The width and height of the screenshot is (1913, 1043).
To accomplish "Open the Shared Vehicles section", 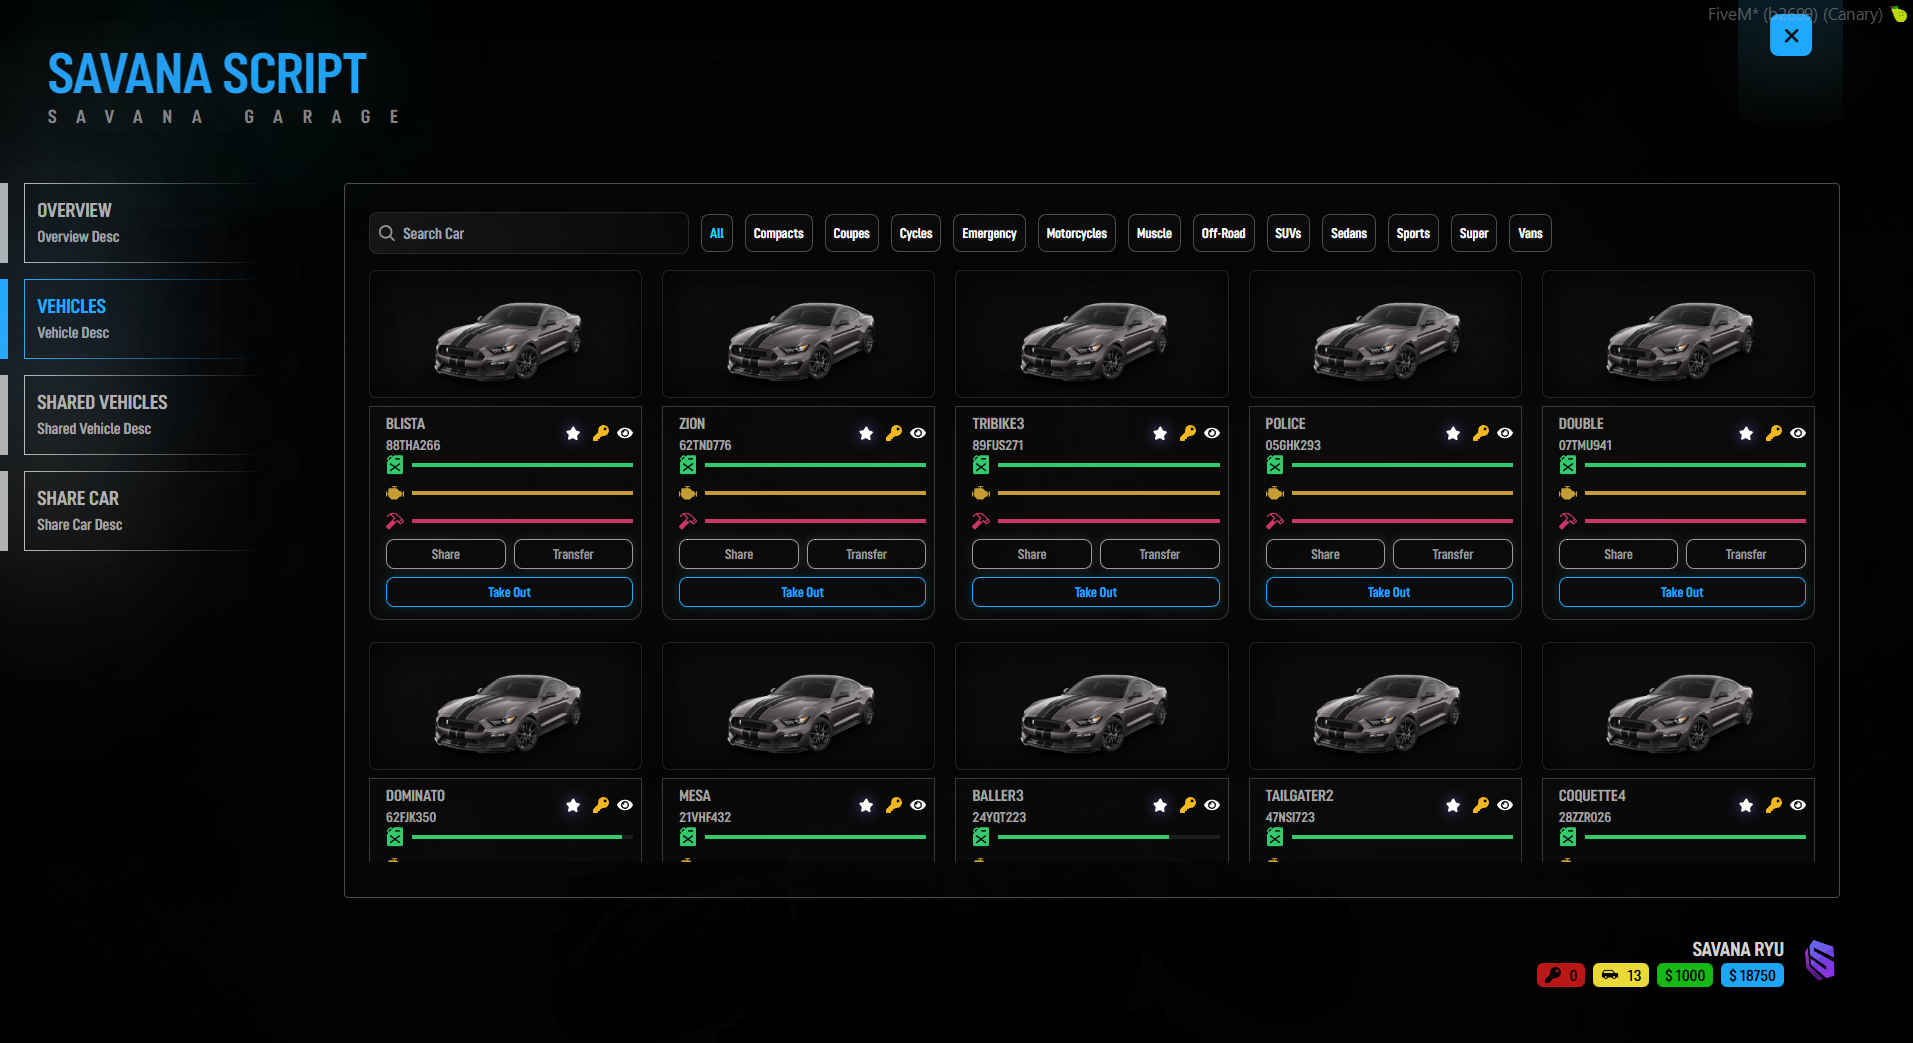I will [140, 415].
